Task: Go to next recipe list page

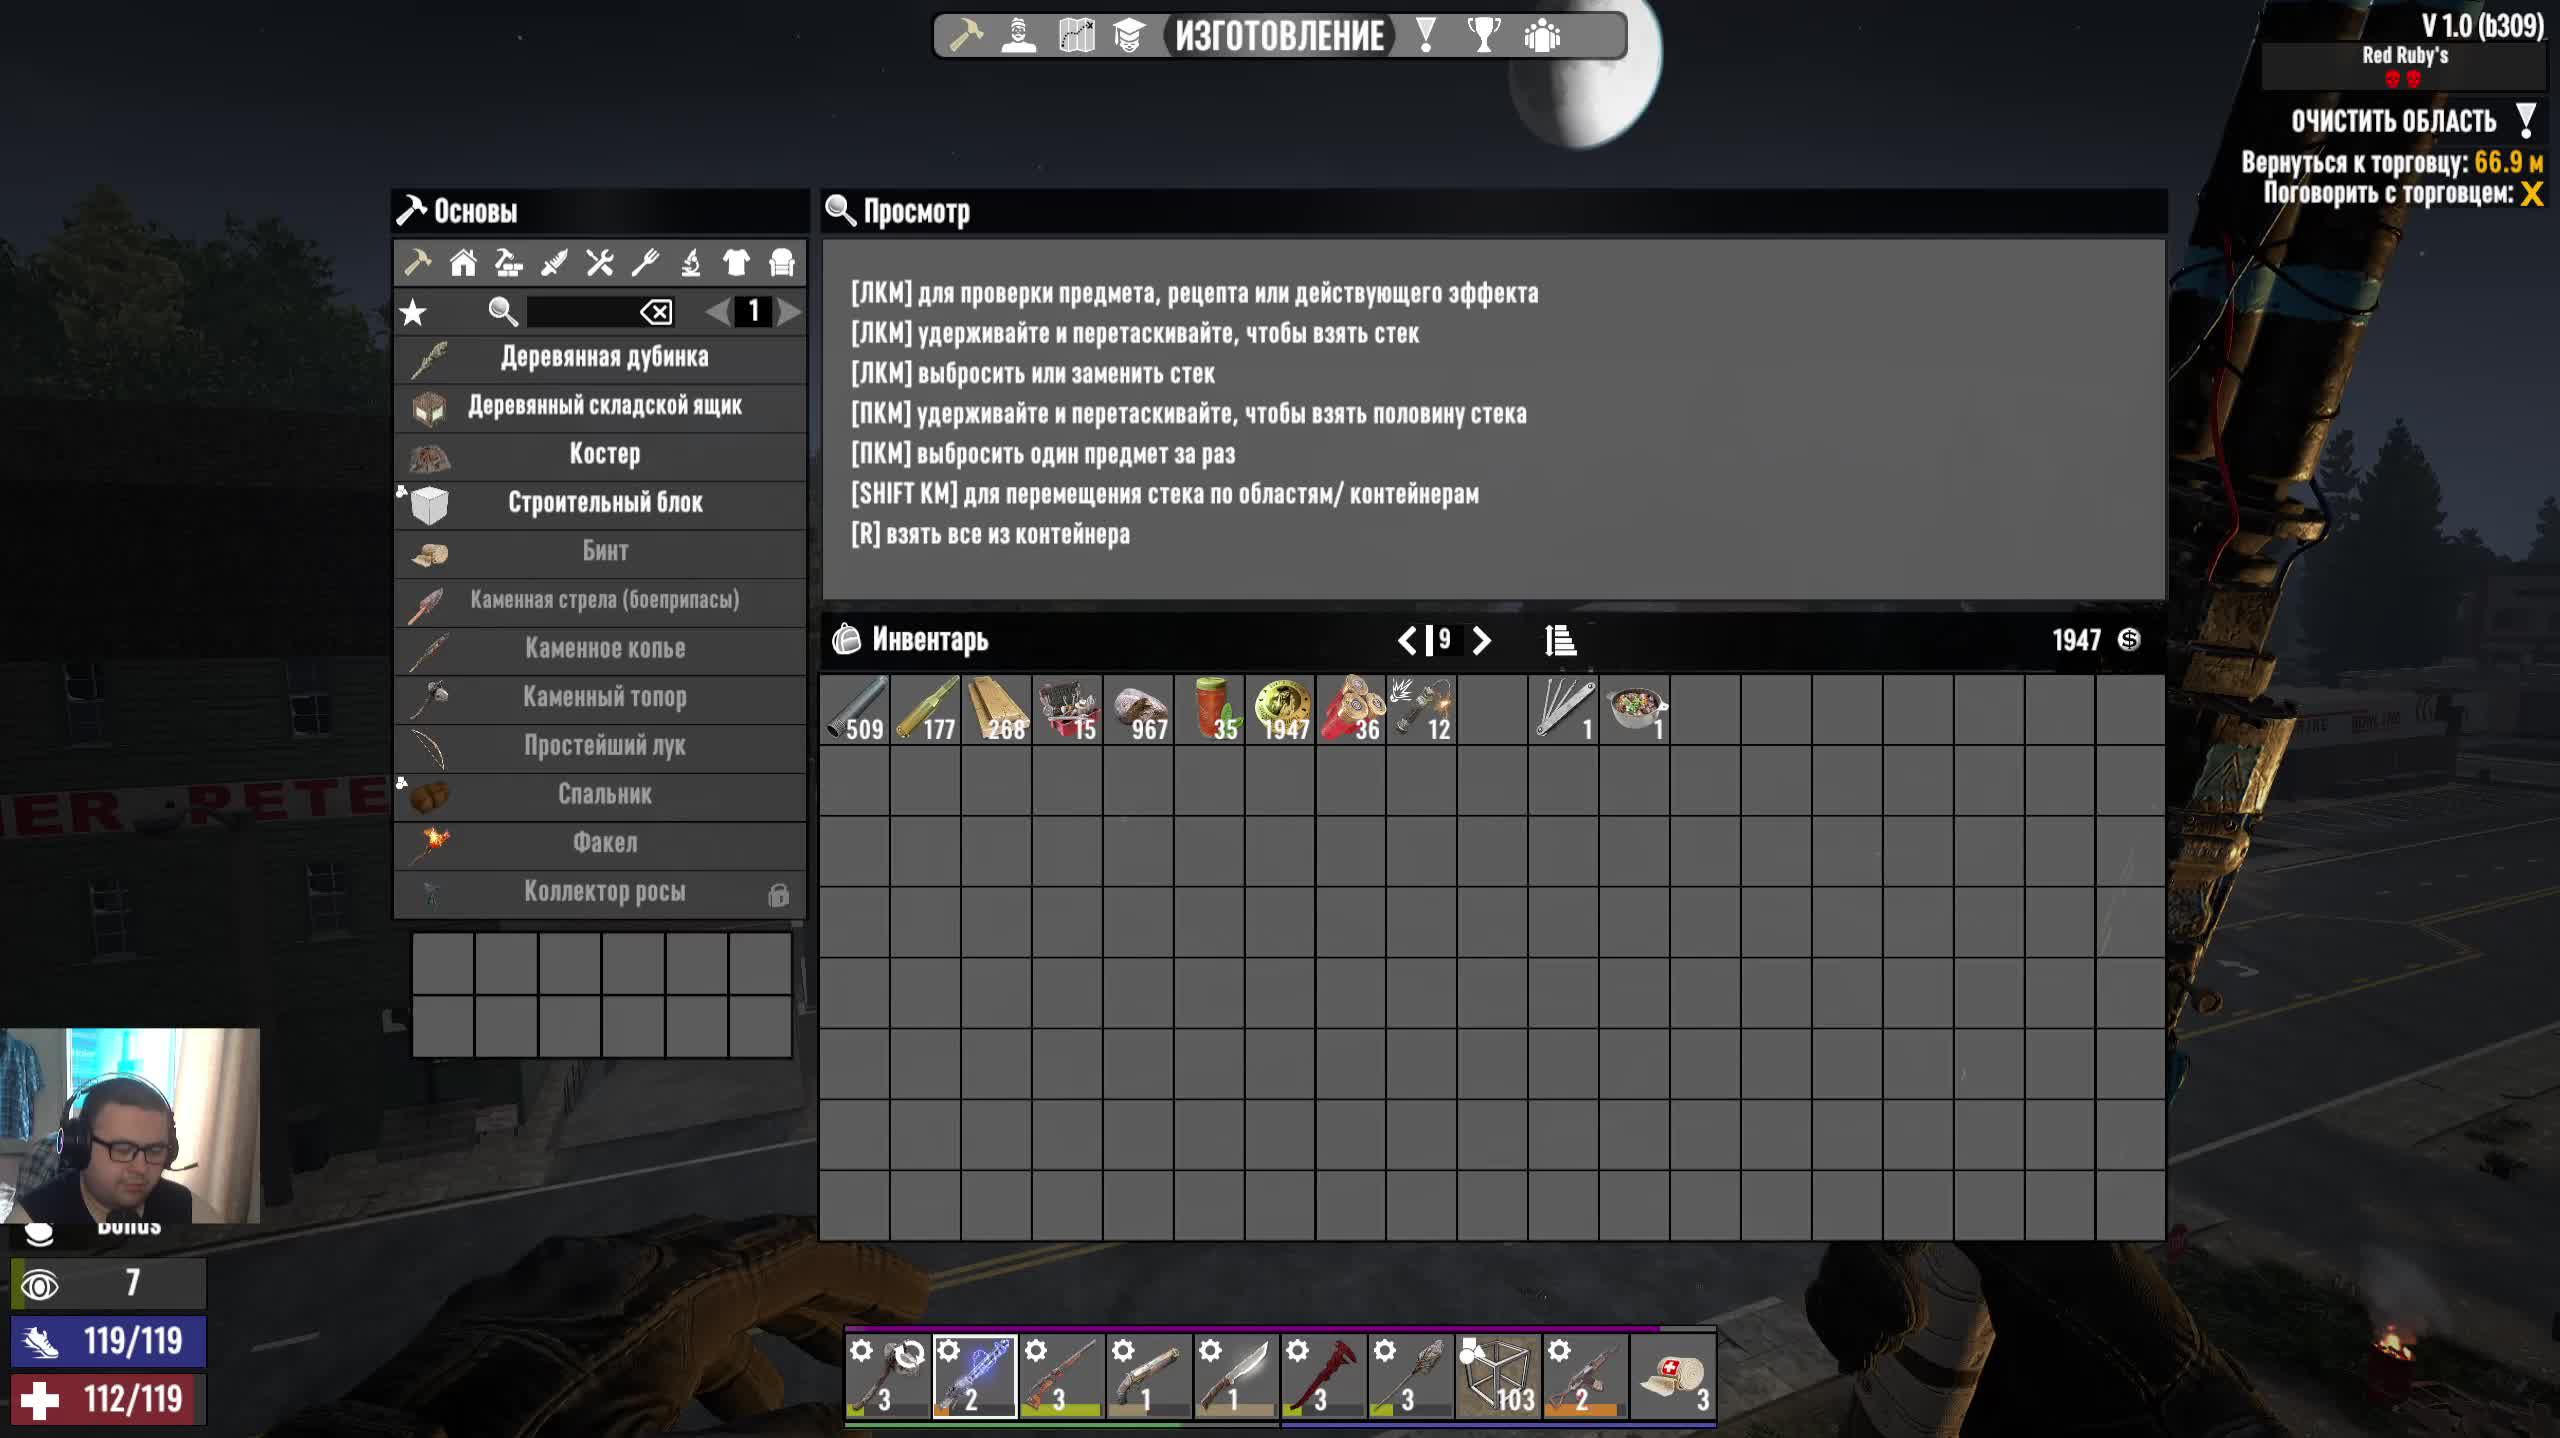Action: [x=789, y=313]
